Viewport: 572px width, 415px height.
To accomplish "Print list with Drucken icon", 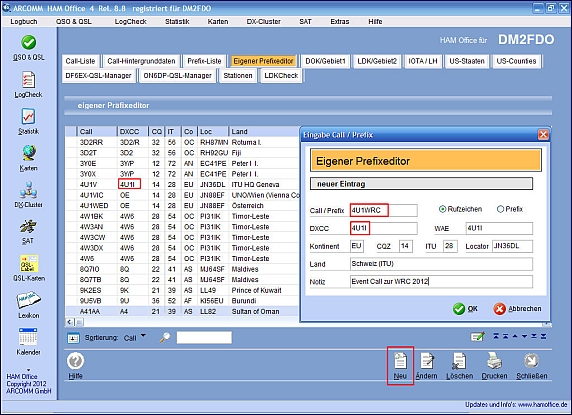I will click(x=494, y=361).
